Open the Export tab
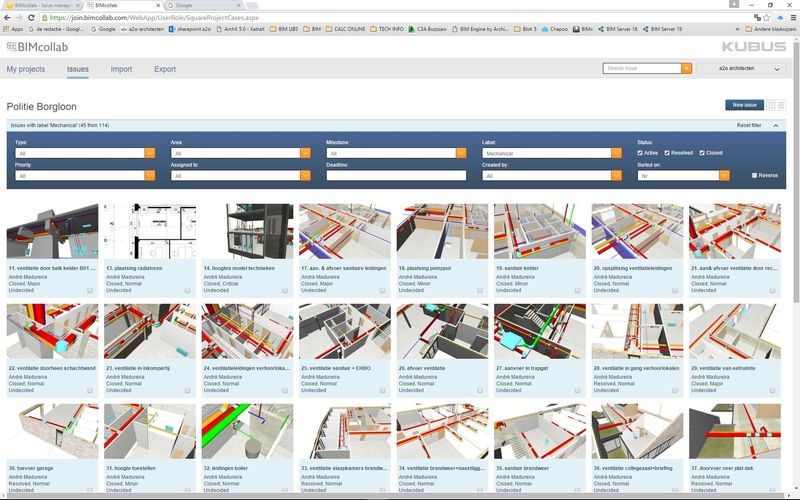This screenshot has width=800, height=500. [x=165, y=70]
